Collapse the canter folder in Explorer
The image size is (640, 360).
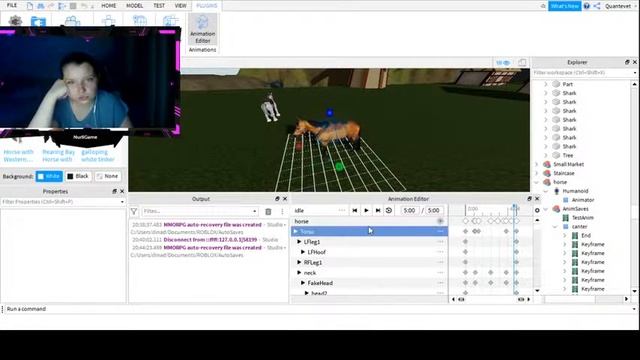coord(555,227)
